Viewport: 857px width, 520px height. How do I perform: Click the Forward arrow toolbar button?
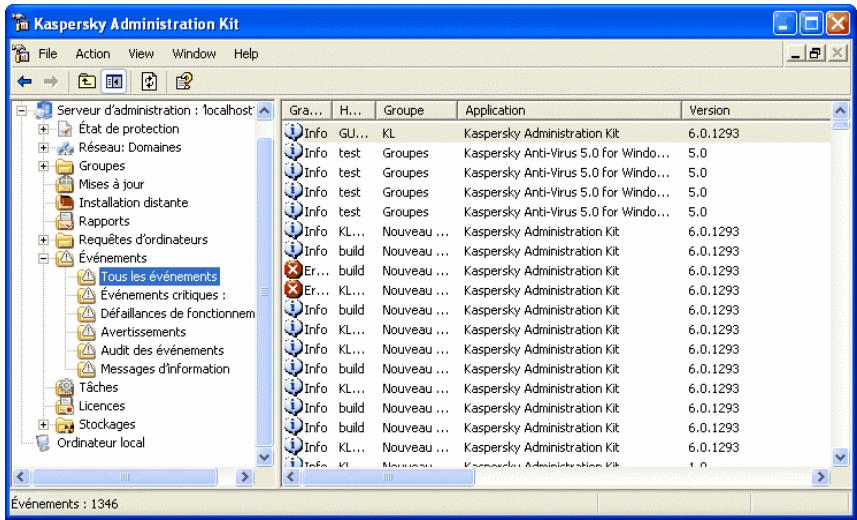(51, 82)
